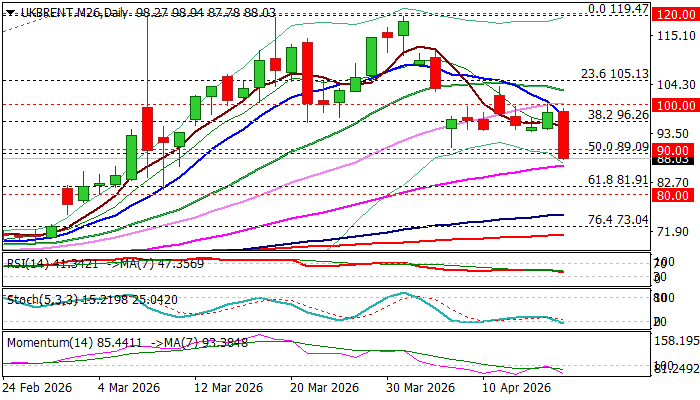Select the 23.6 105.13 Fibonacci level label
Image resolution: width=700 pixels, height=400 pixels.
[x=614, y=74]
